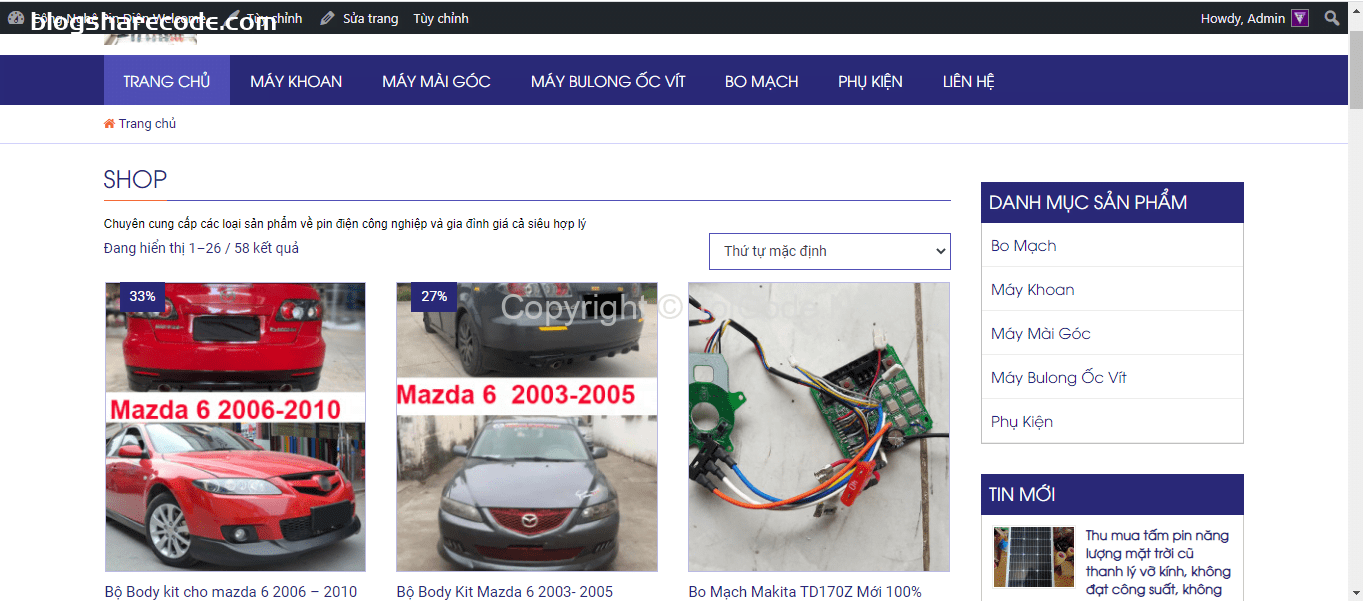
Task: Click the Tùy chỉnh link after Sửa trang
Action: point(441,18)
